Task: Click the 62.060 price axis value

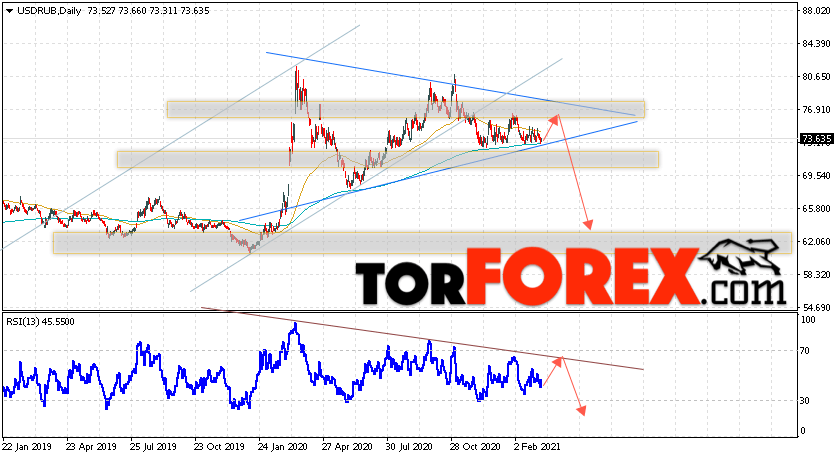Action: click(817, 242)
